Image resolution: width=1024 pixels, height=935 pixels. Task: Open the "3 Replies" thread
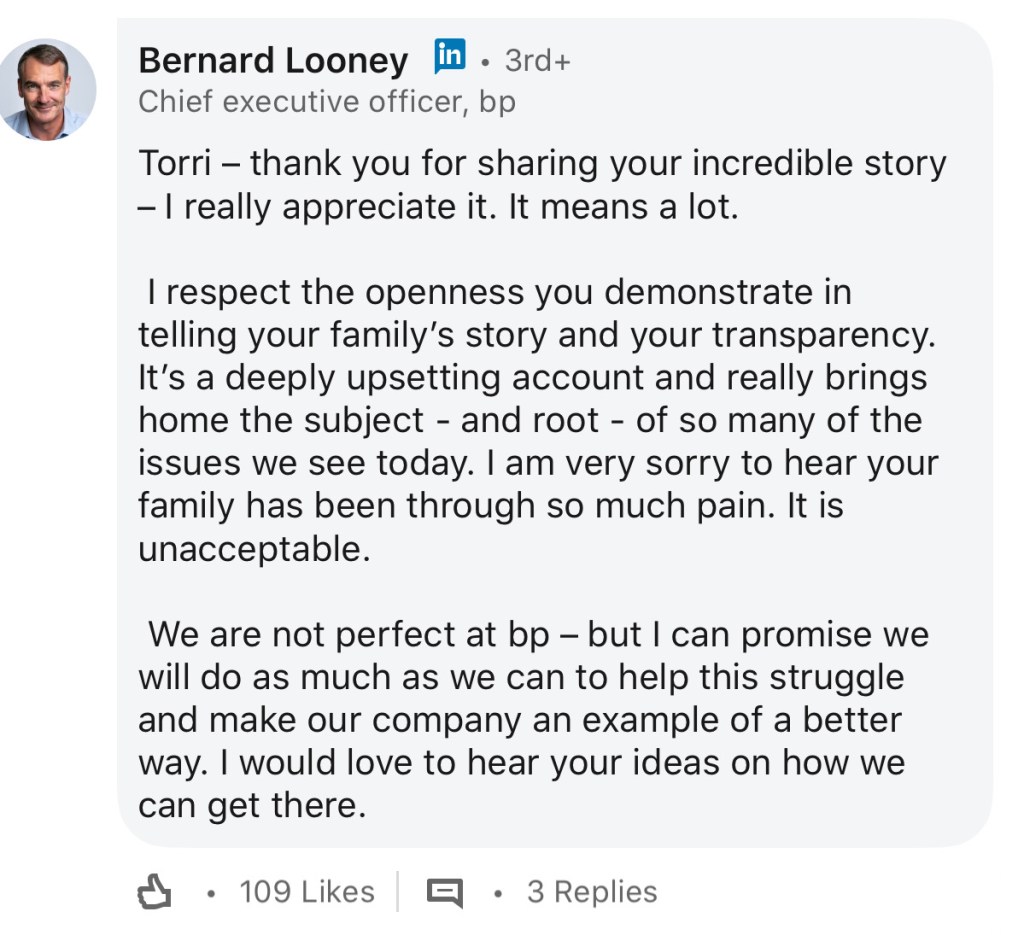[x=592, y=892]
